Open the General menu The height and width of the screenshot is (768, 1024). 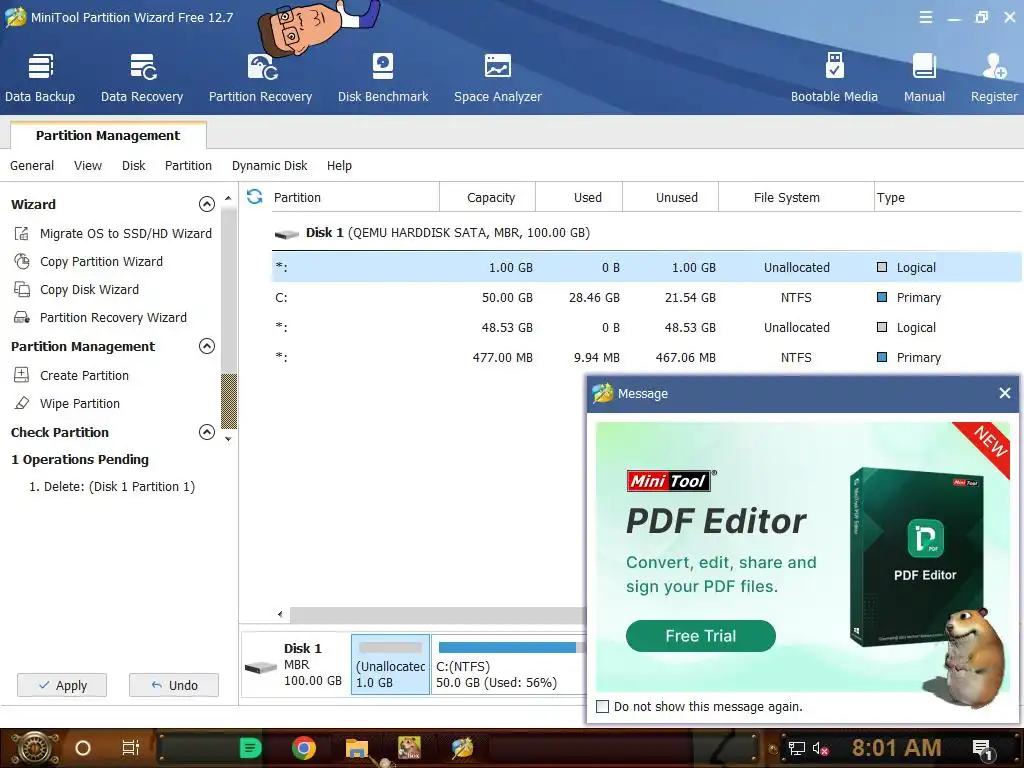(32, 165)
